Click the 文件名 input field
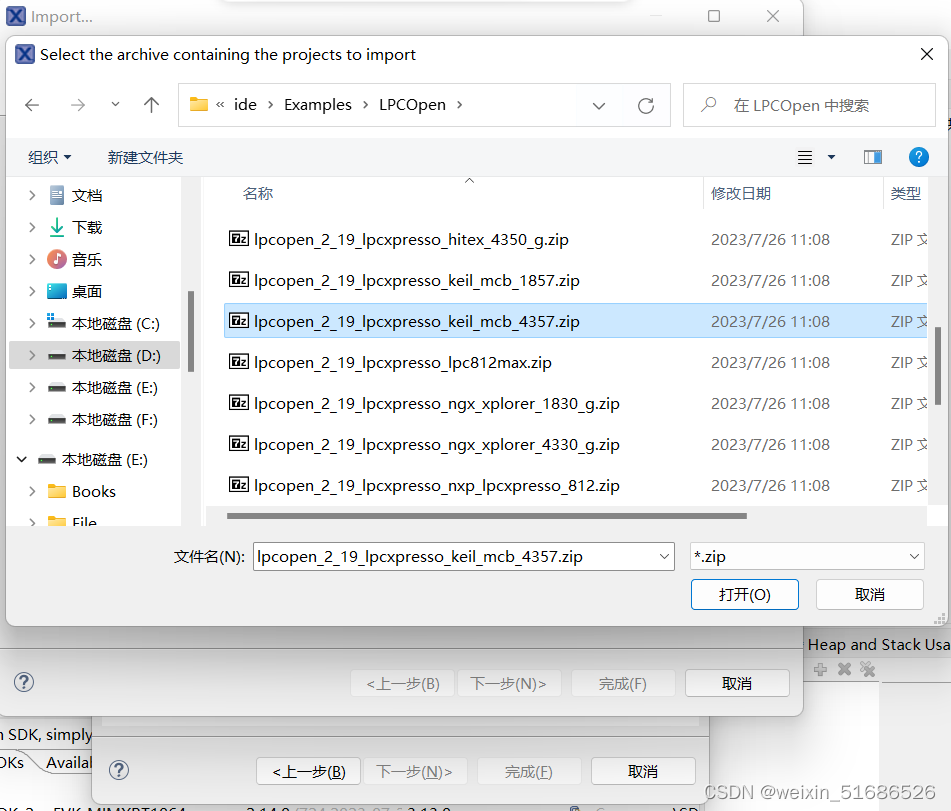 tap(460, 555)
